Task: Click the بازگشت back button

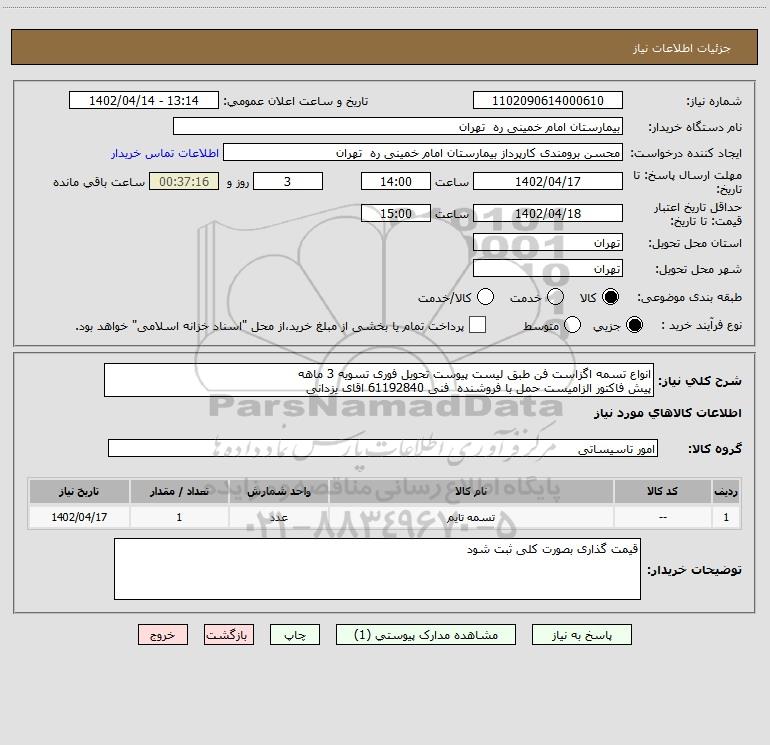Action: click(229, 635)
